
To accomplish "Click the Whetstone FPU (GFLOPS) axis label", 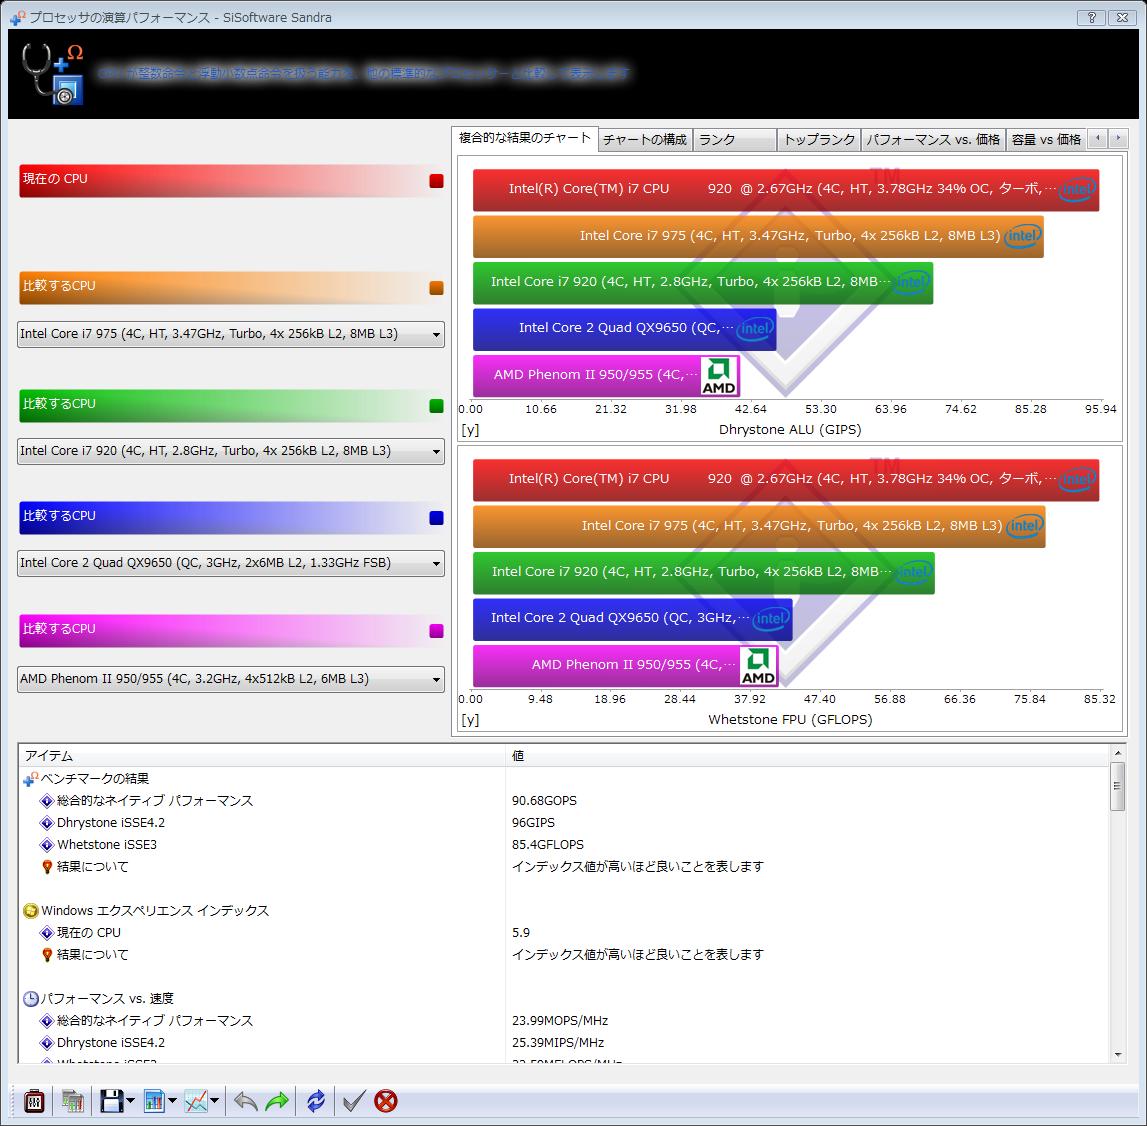I will click(790, 720).
